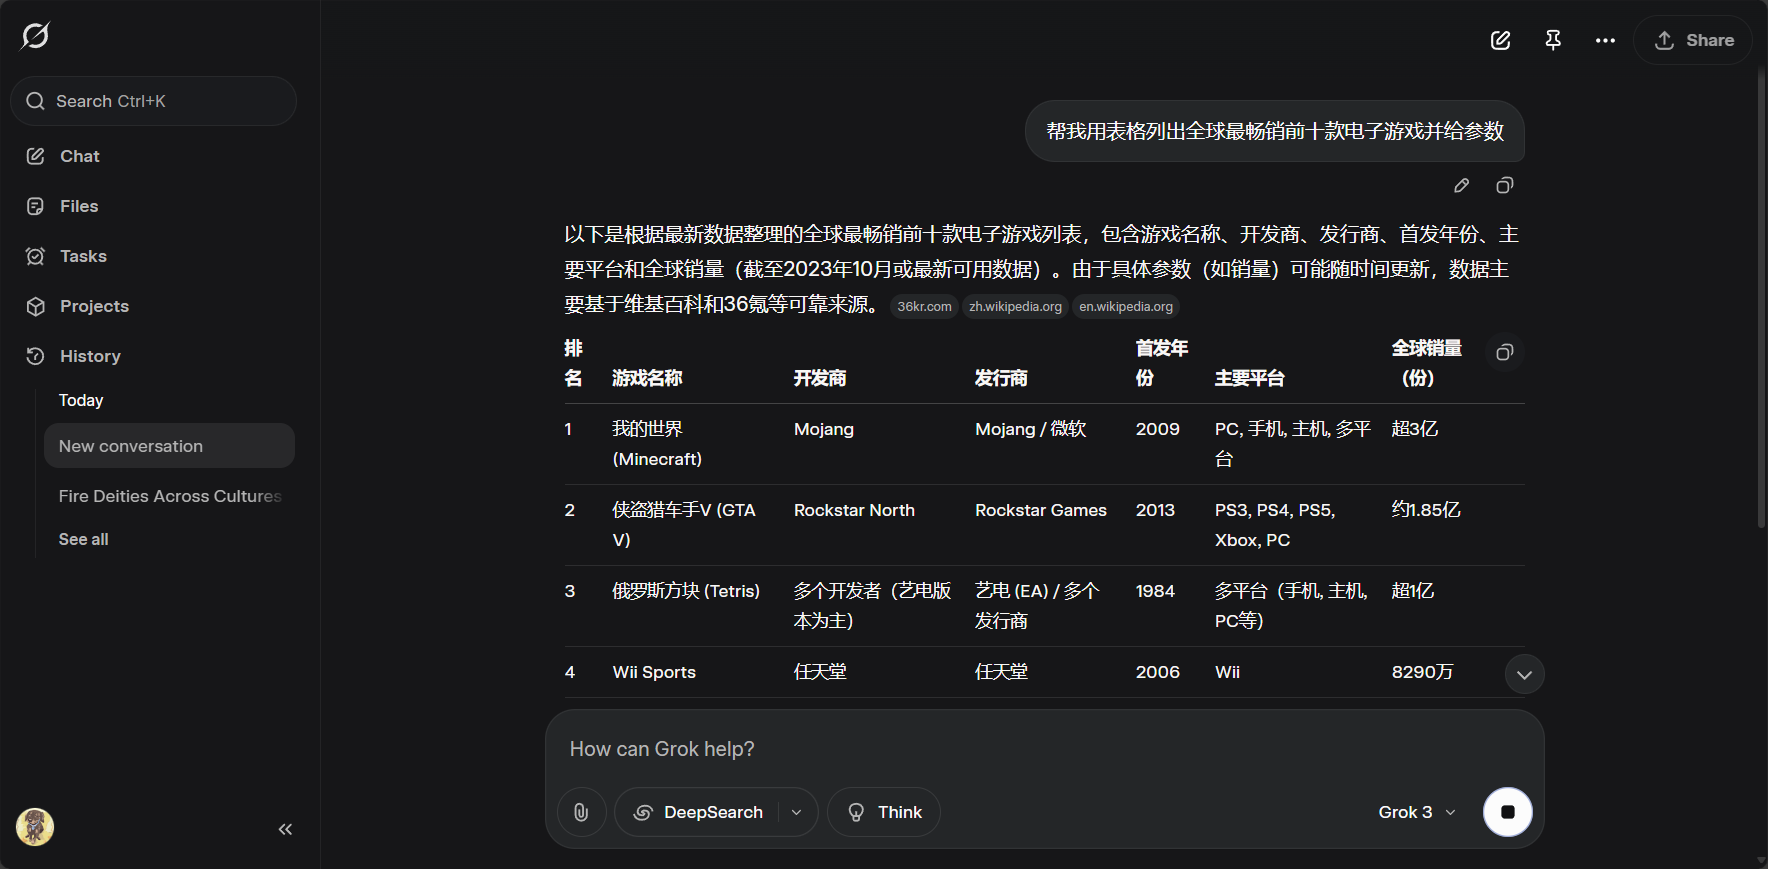
Task: Click the 超3亿 sales cell
Action: coord(1415,429)
